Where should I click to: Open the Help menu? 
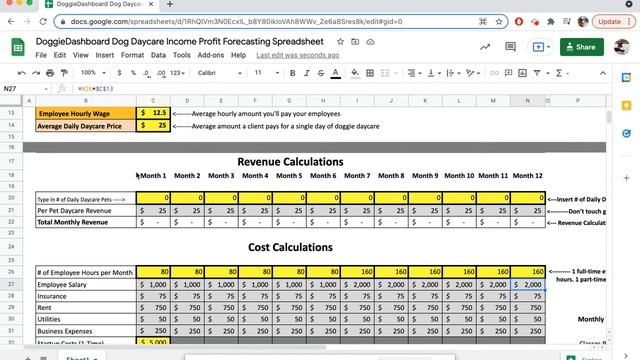point(238,55)
